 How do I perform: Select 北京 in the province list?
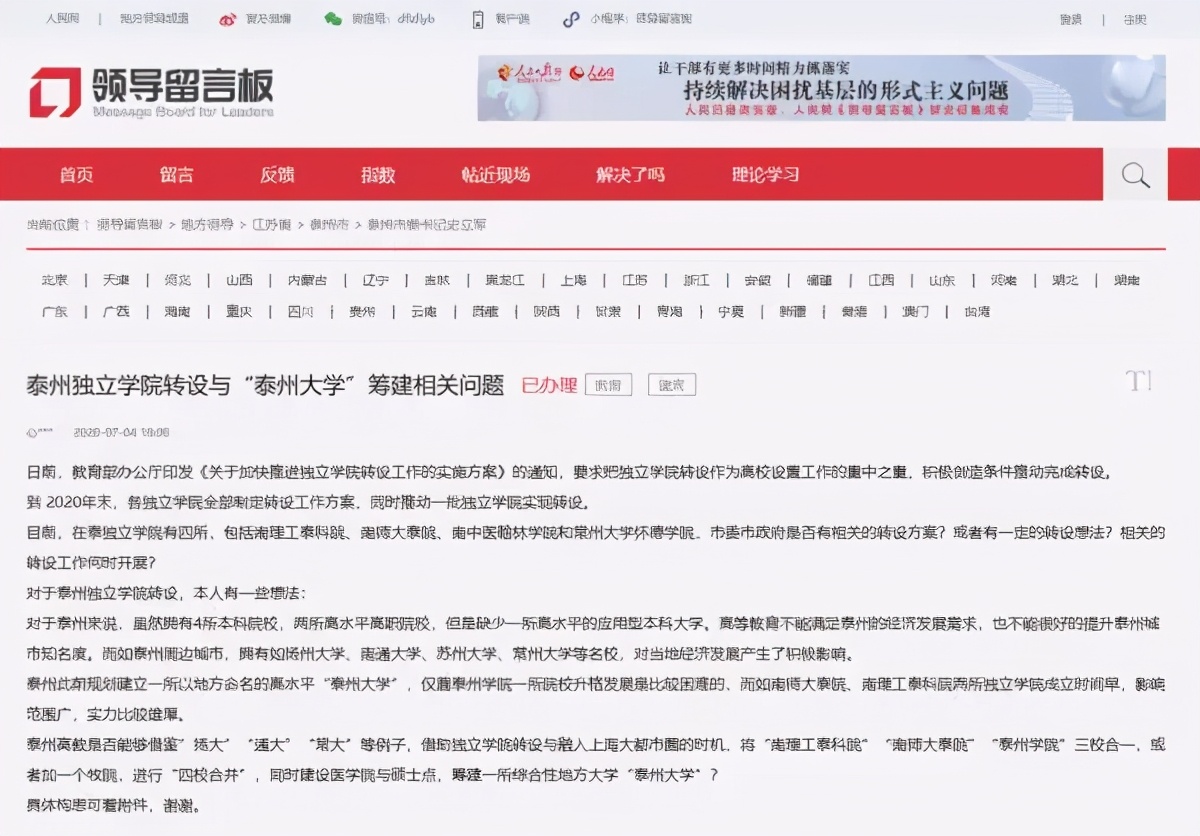click(x=54, y=280)
